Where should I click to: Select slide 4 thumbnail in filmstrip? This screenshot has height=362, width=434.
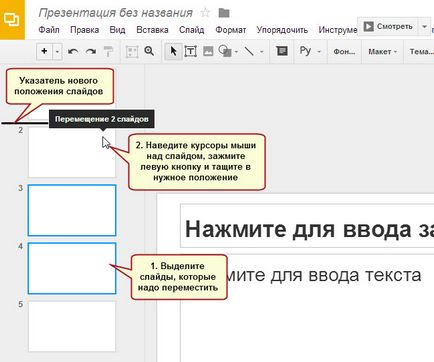point(72,268)
